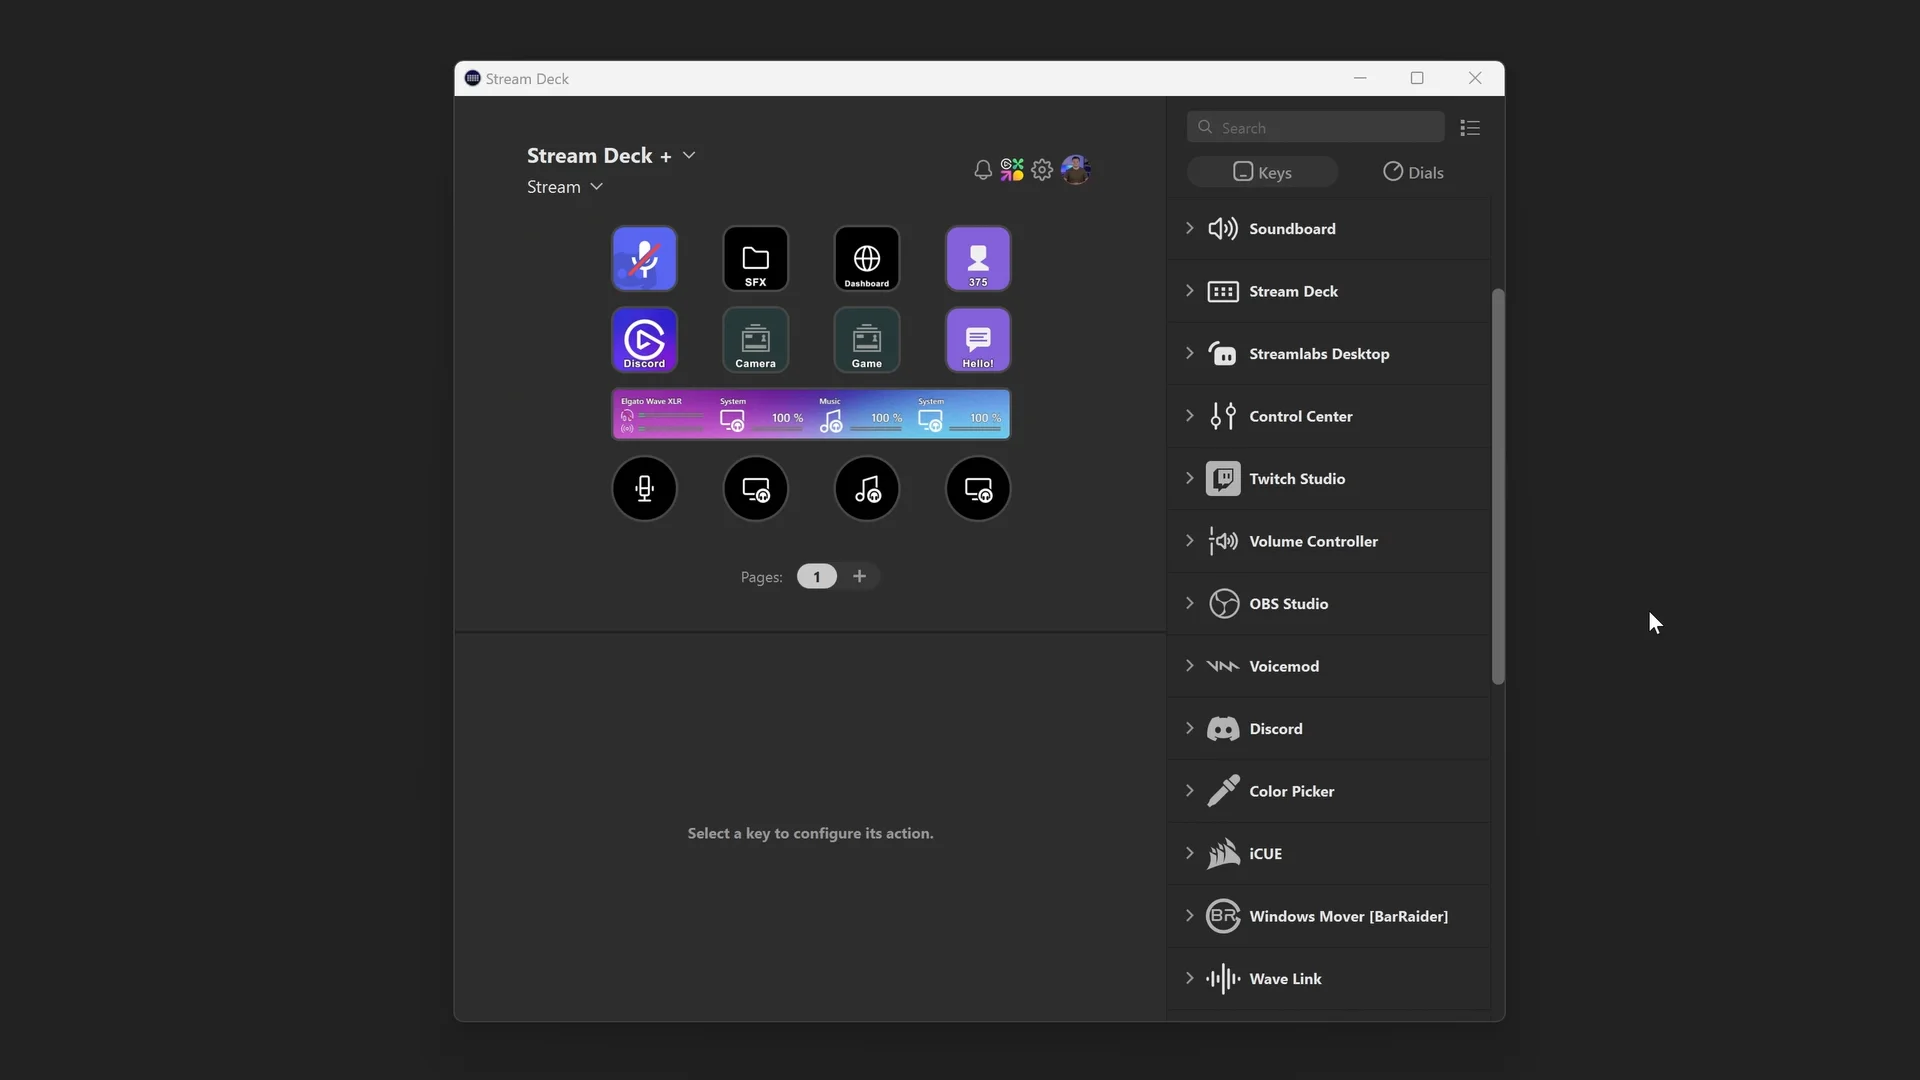Open the SFX folder key

(755, 259)
